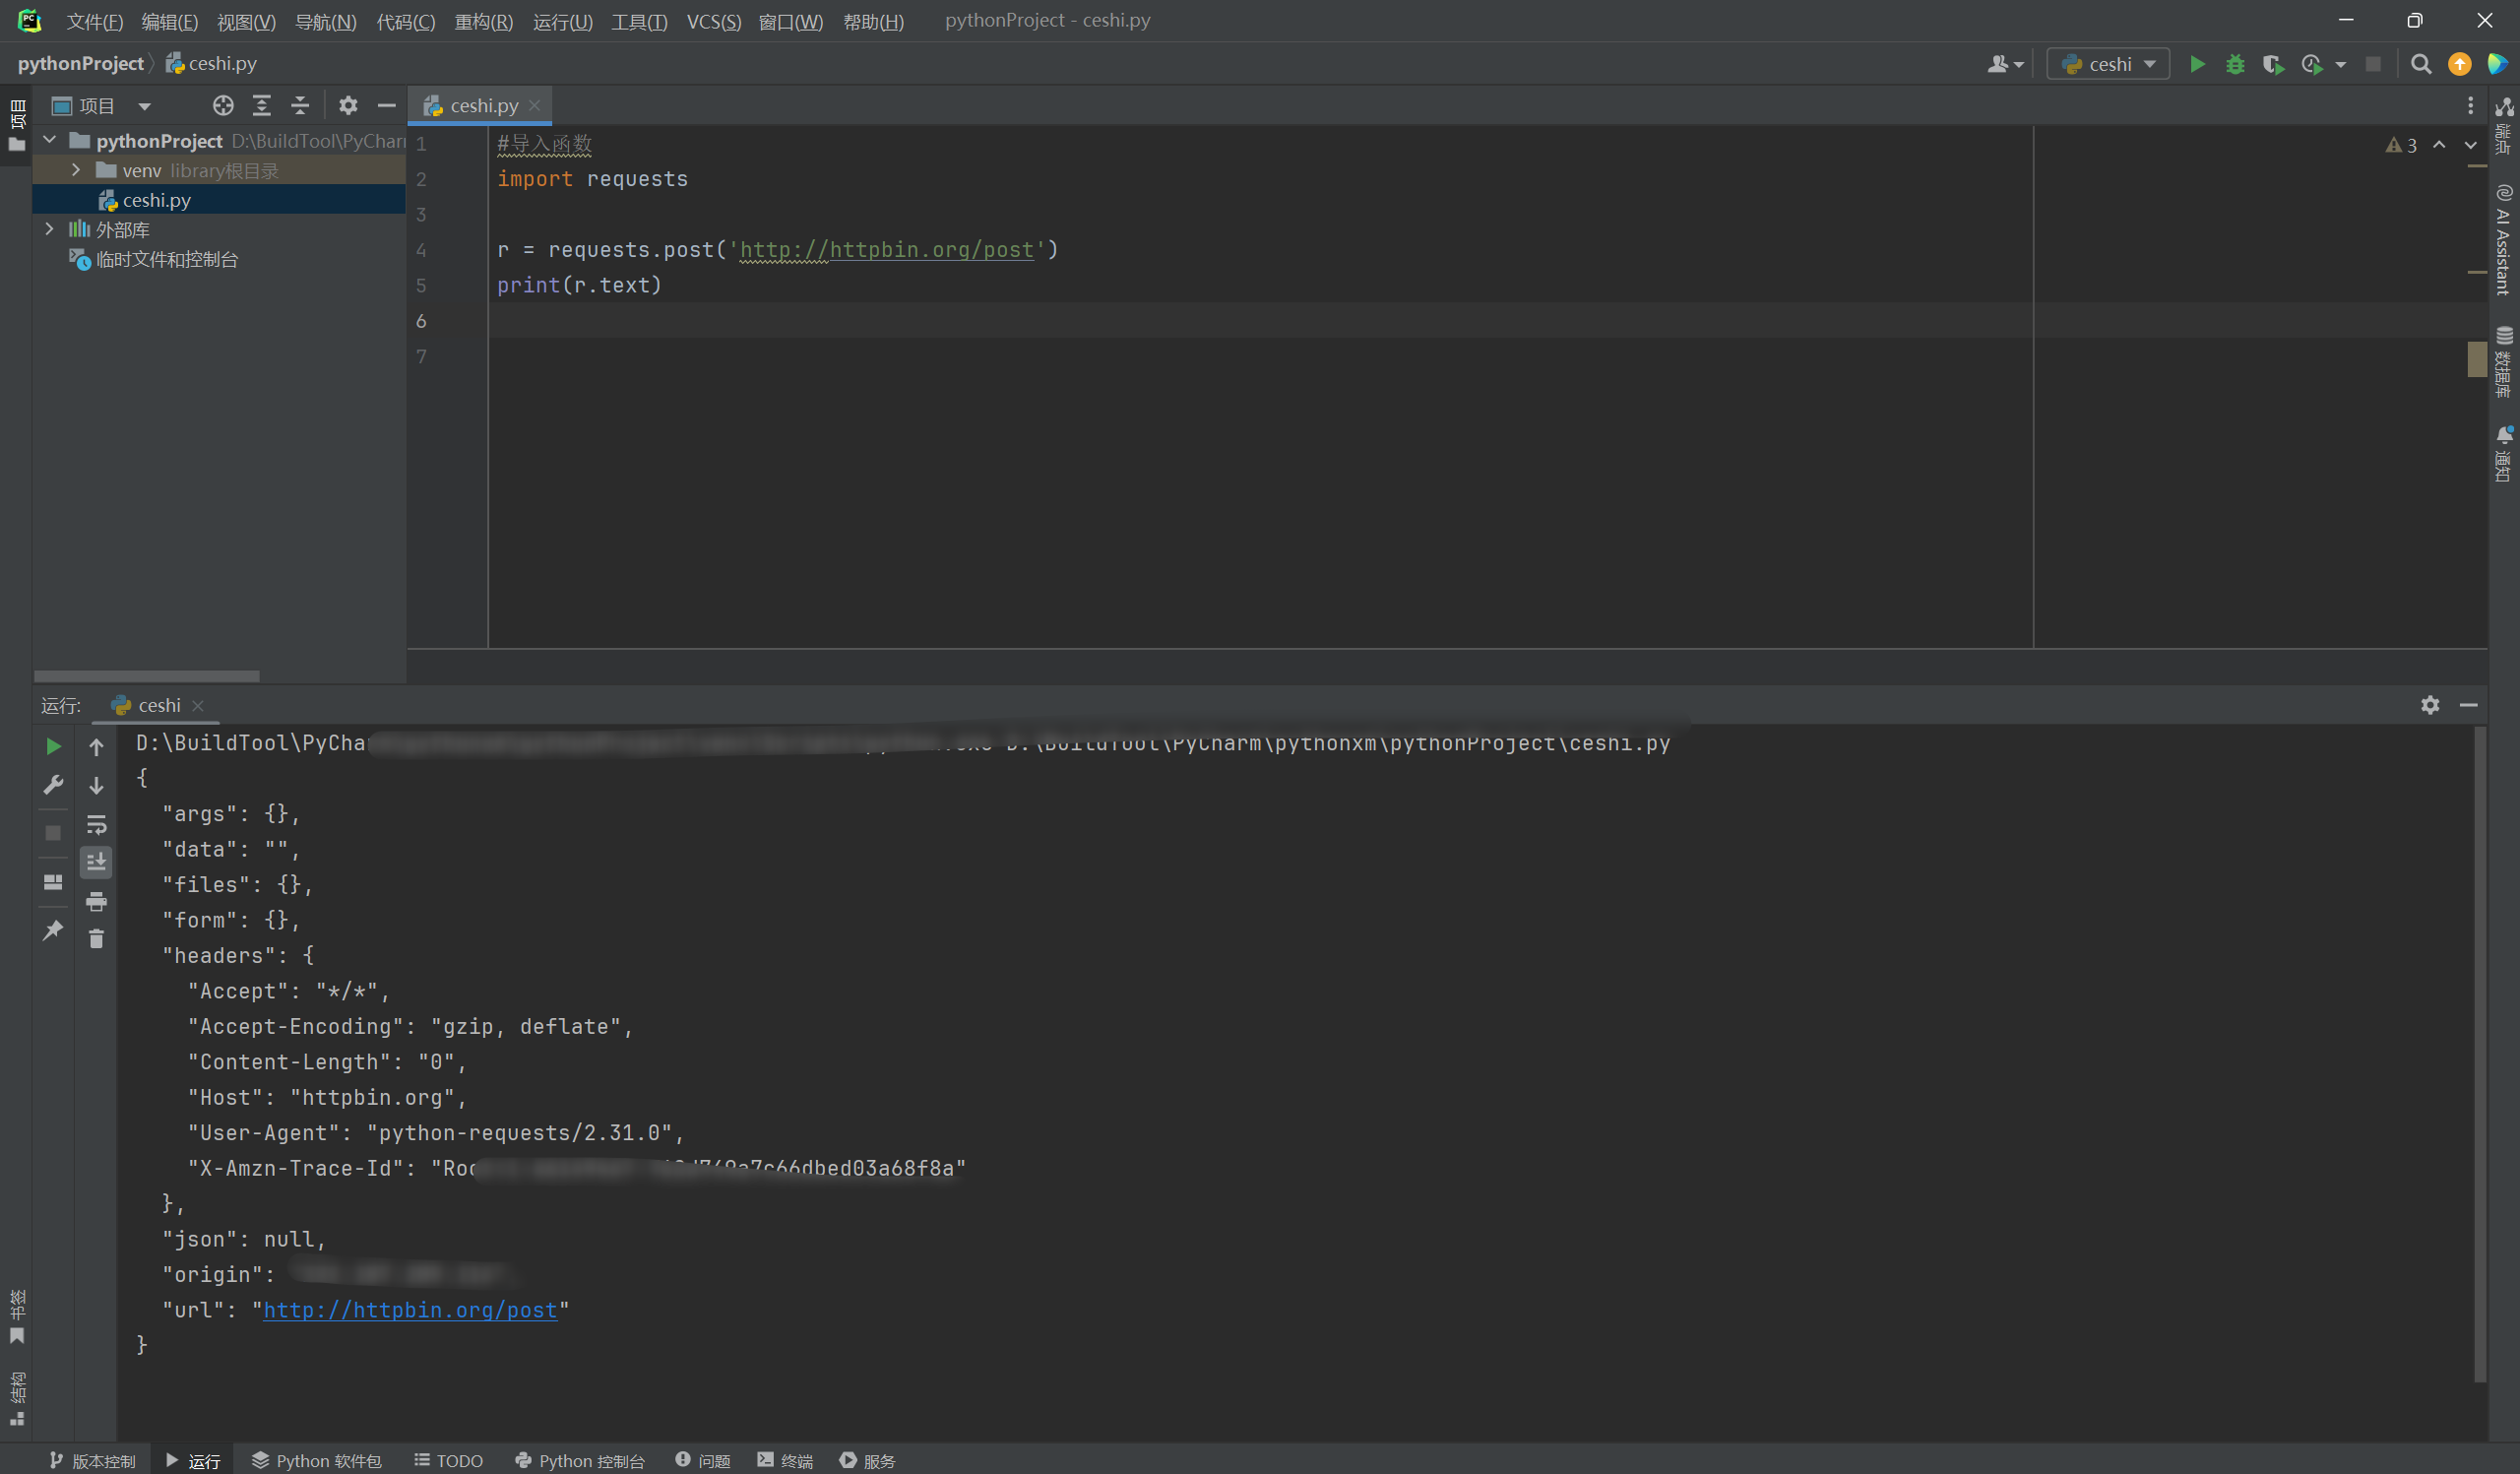
Task: Hide the project tool window
Action: pyautogui.click(x=386, y=105)
